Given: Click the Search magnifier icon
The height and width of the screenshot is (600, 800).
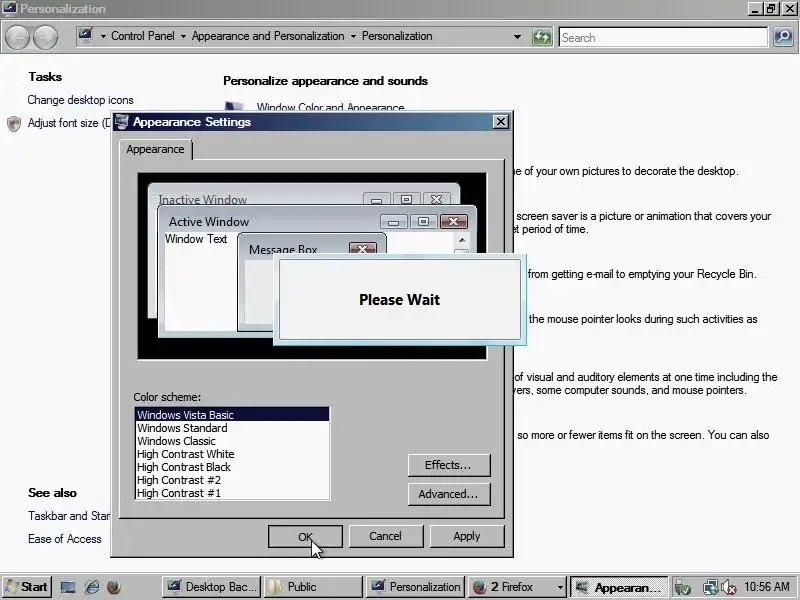Looking at the screenshot, I should point(783,37).
